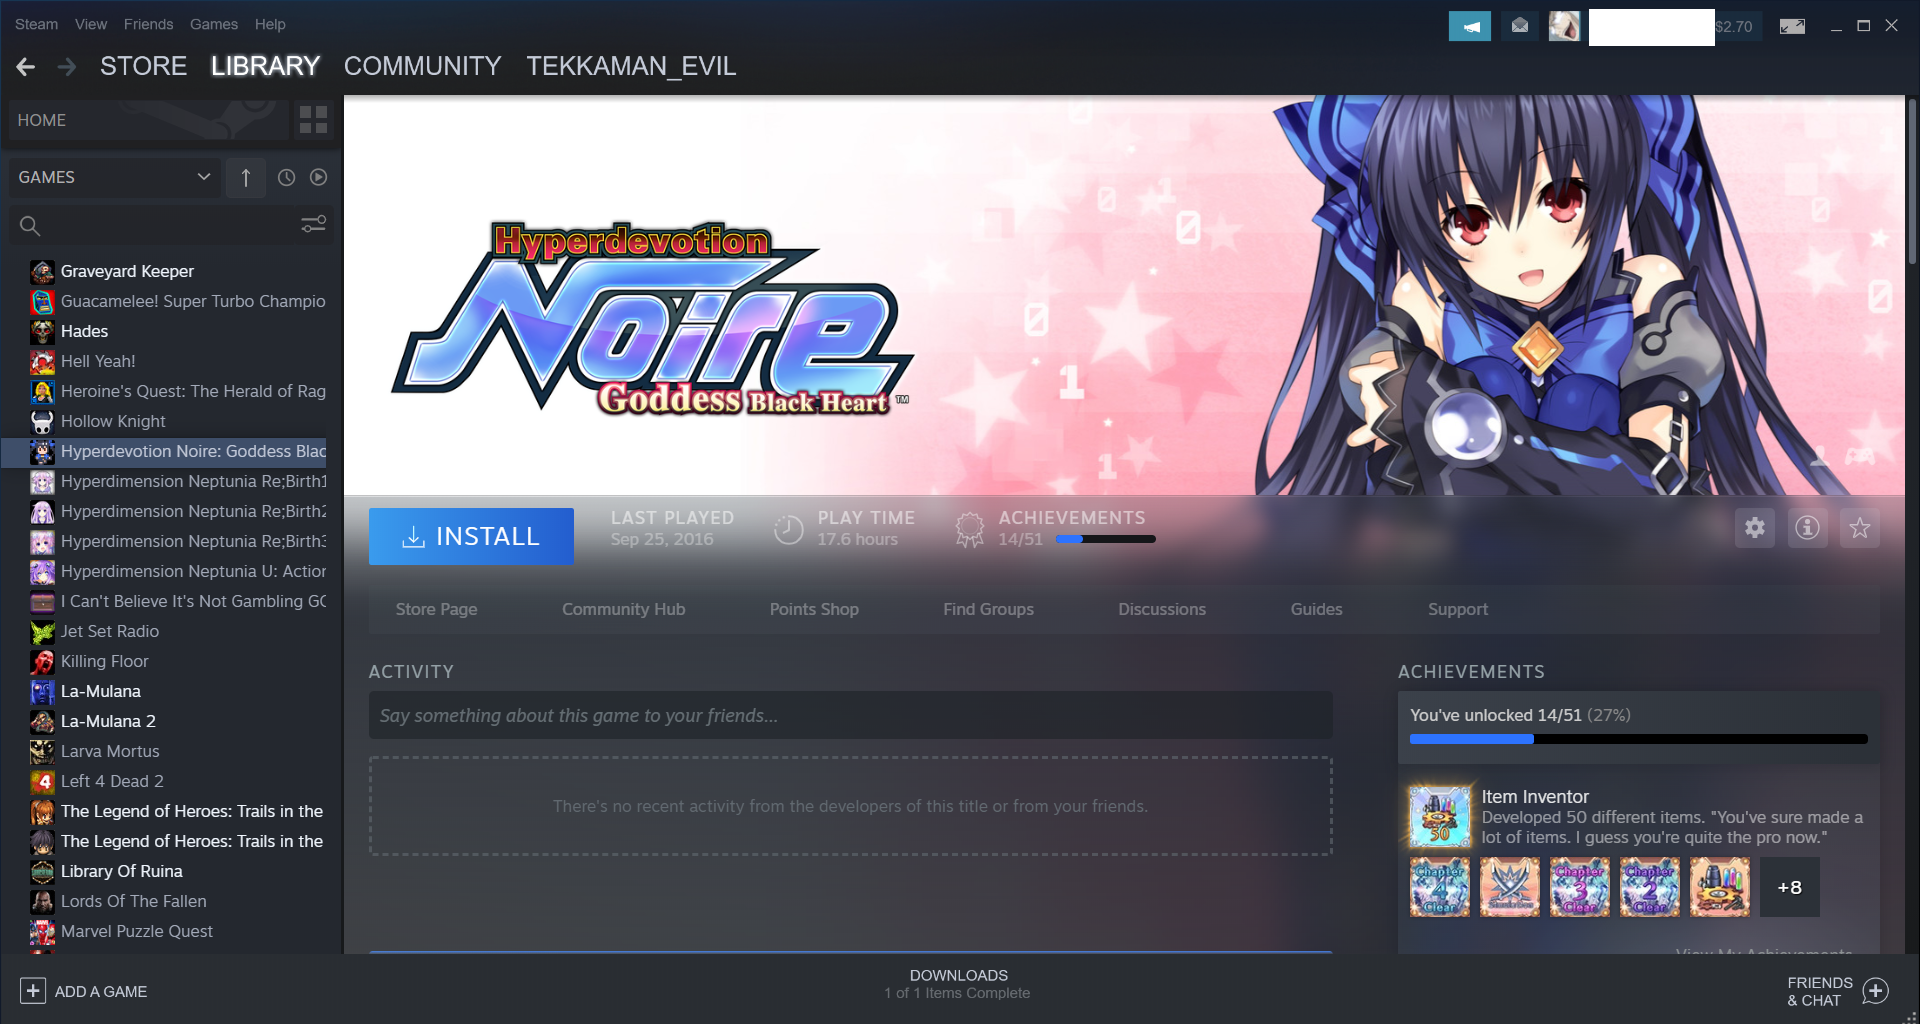
Task: Click the header achievements progress bar
Action: [x=1105, y=539]
